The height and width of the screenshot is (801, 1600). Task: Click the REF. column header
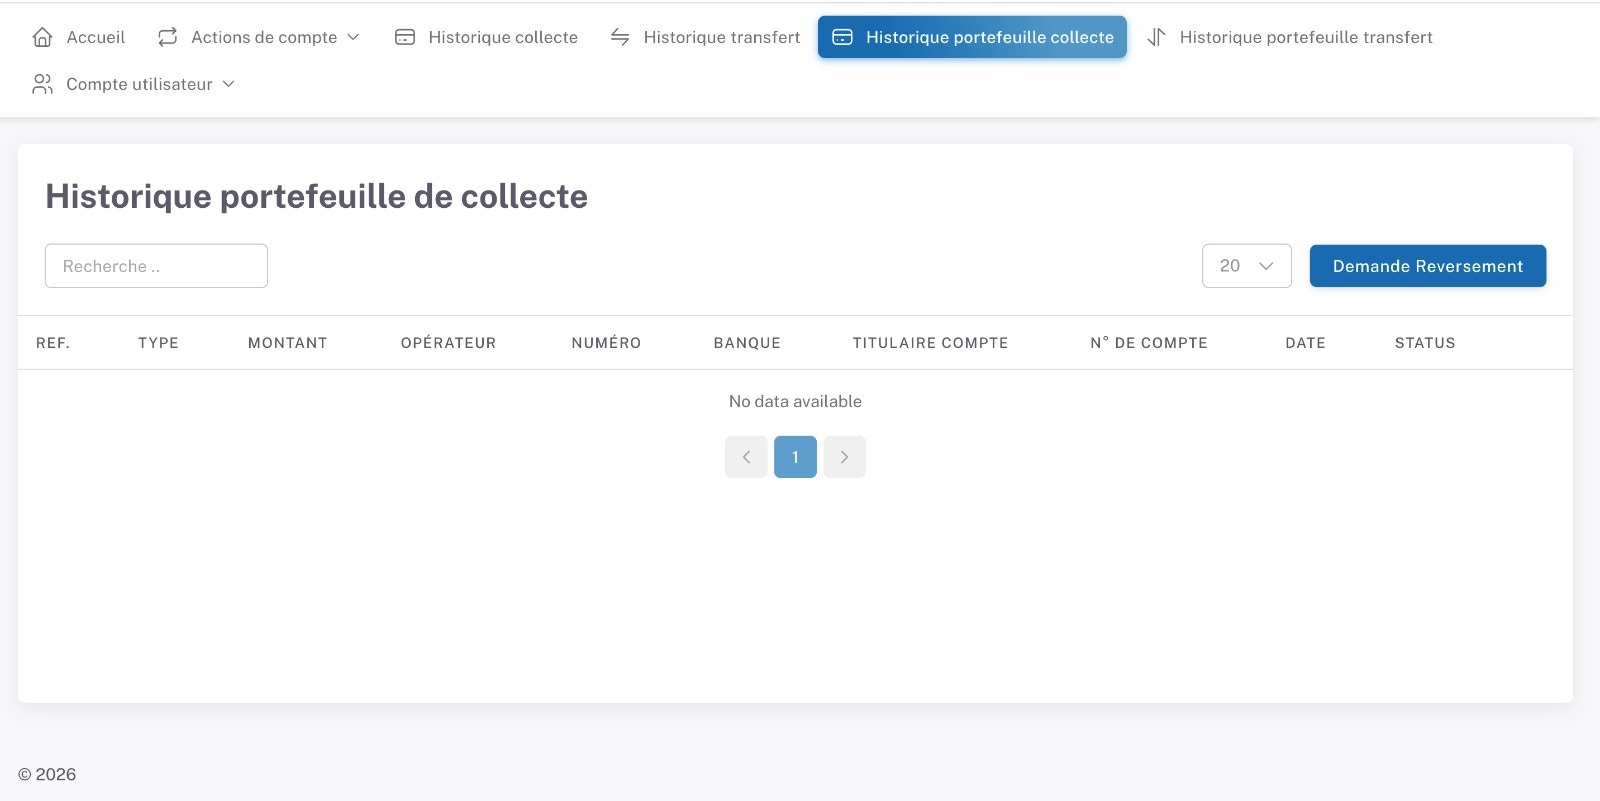[x=53, y=343]
